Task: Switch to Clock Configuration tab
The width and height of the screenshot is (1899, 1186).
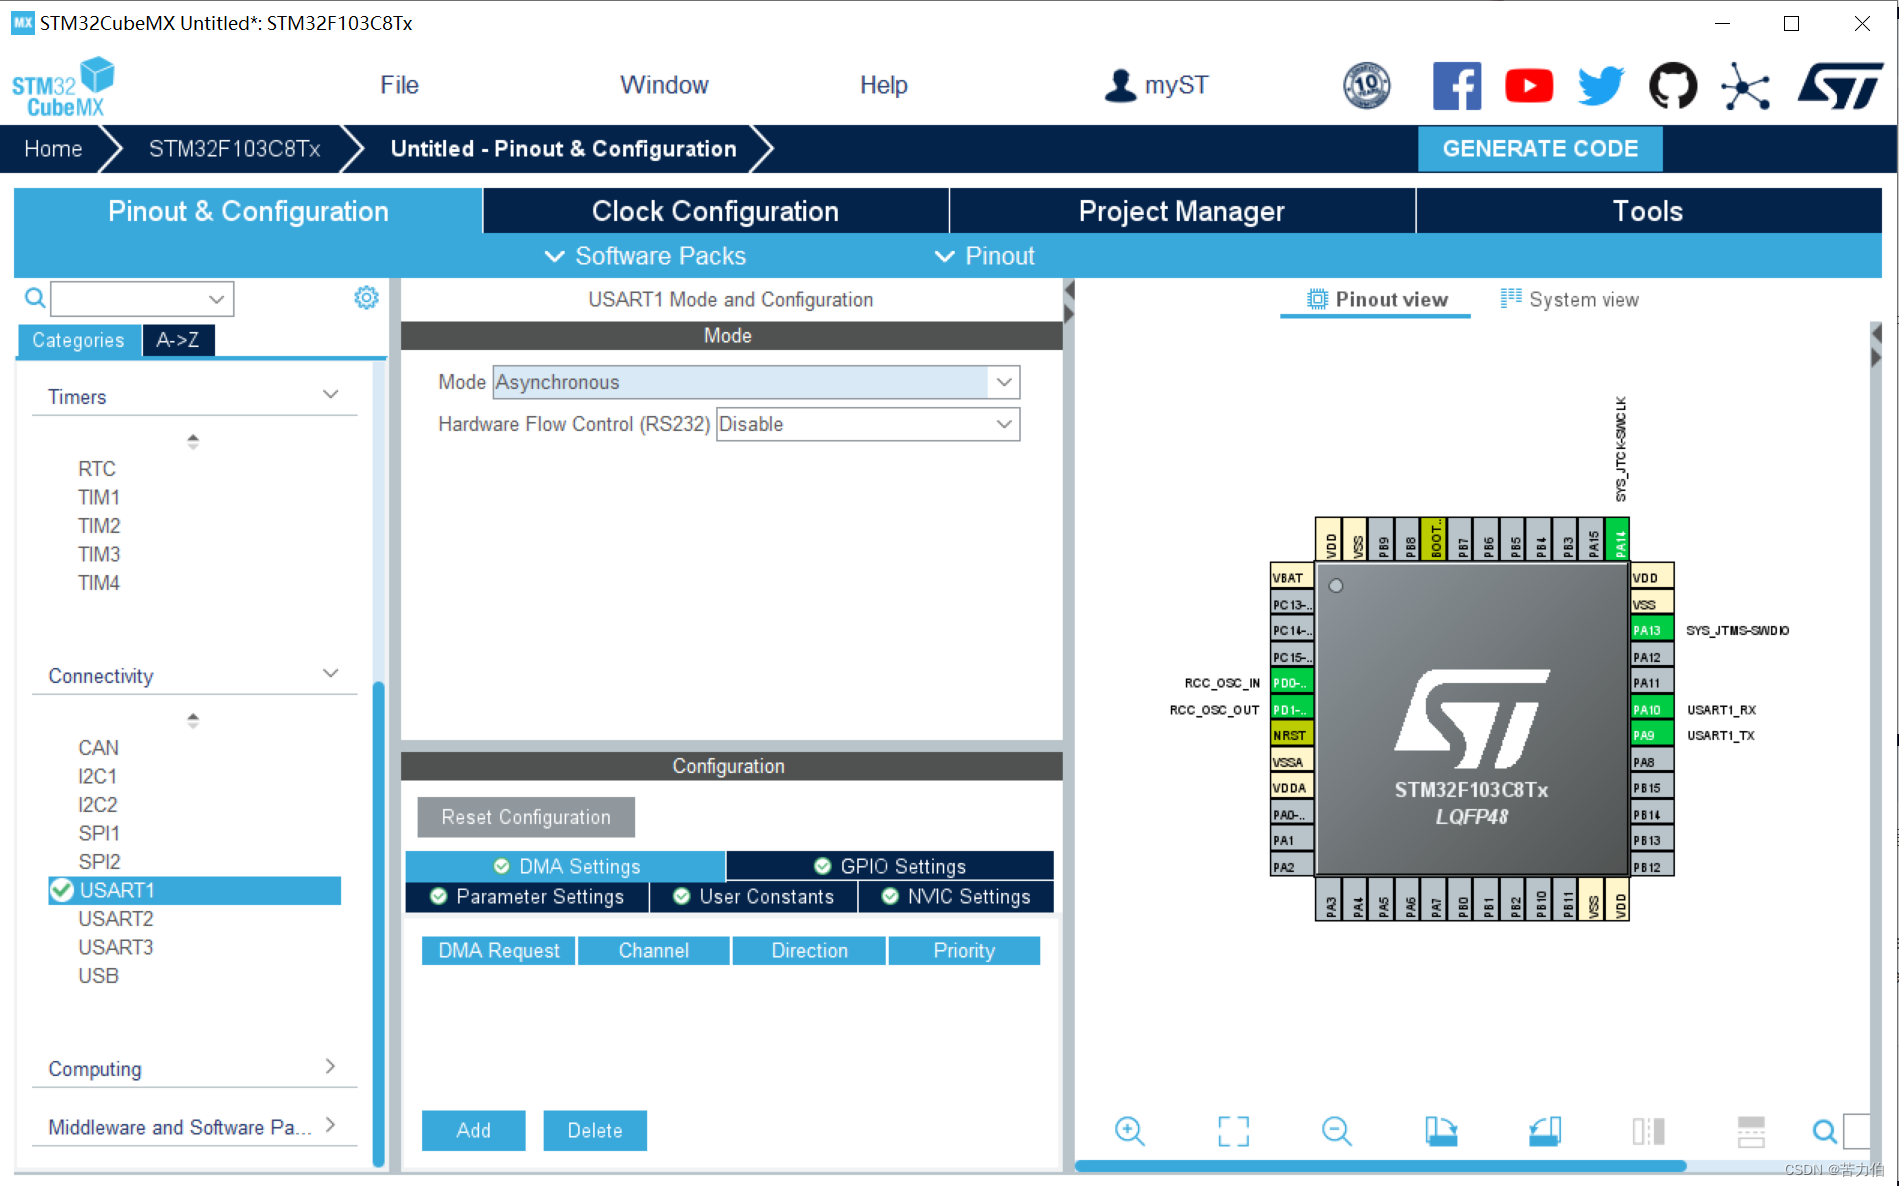Action: pos(715,211)
